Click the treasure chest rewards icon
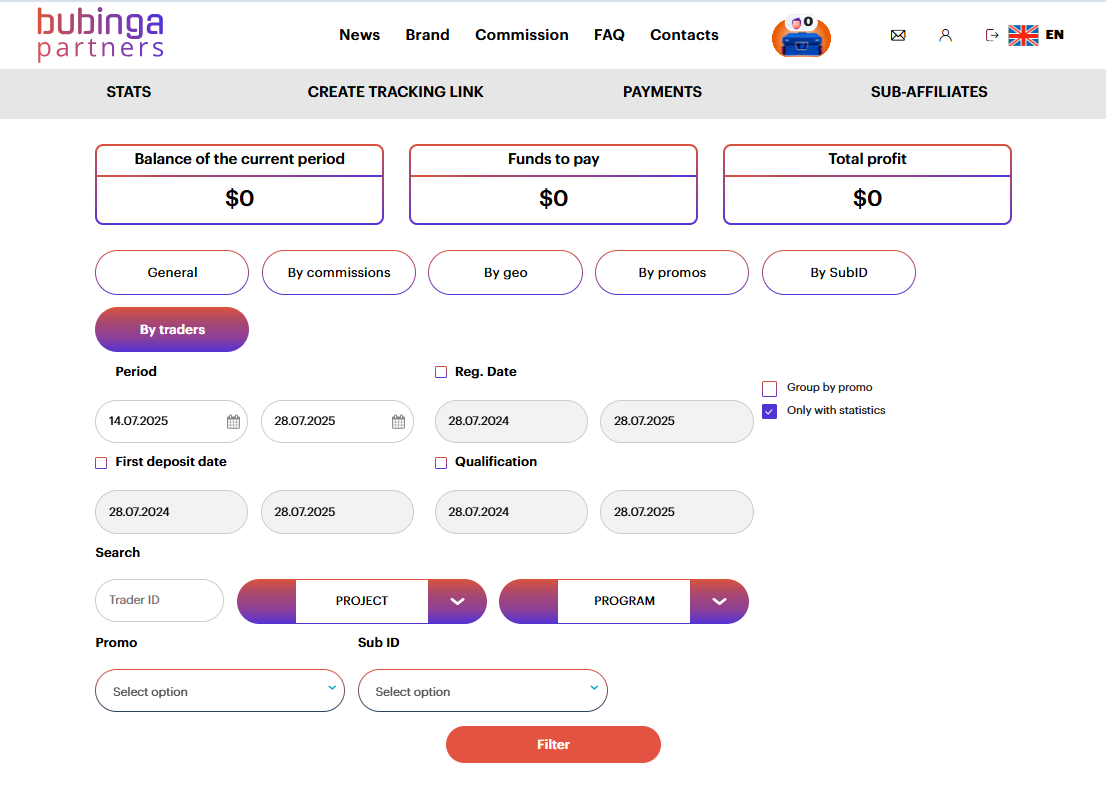This screenshot has height=789, width=1106. [801, 37]
